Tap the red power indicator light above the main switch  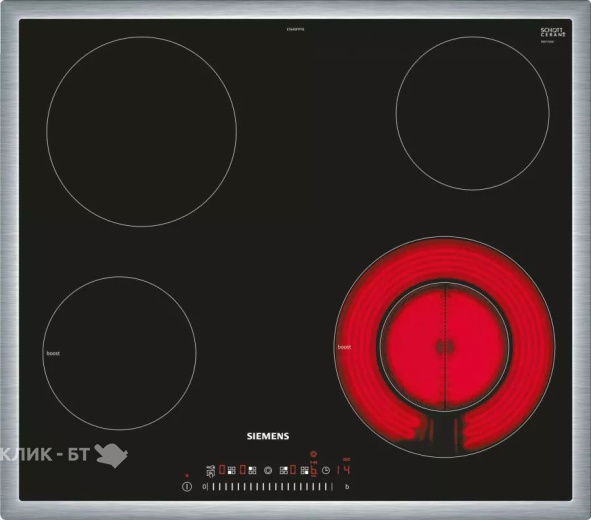[x=187, y=476]
